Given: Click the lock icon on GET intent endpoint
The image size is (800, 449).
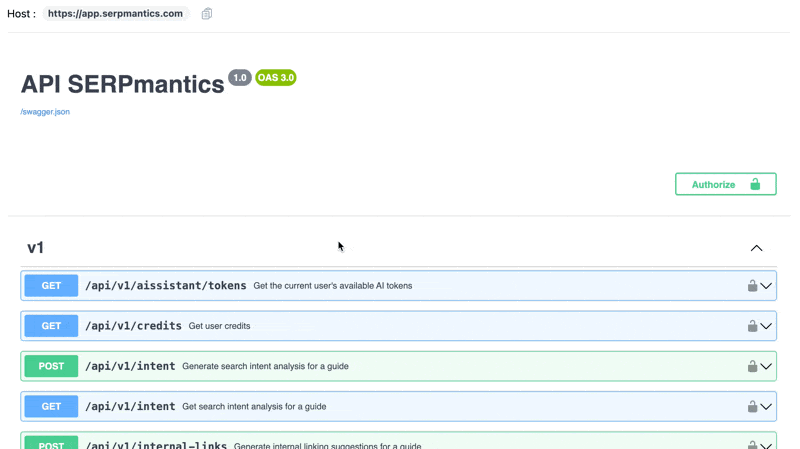Looking at the screenshot, I should 752,406.
